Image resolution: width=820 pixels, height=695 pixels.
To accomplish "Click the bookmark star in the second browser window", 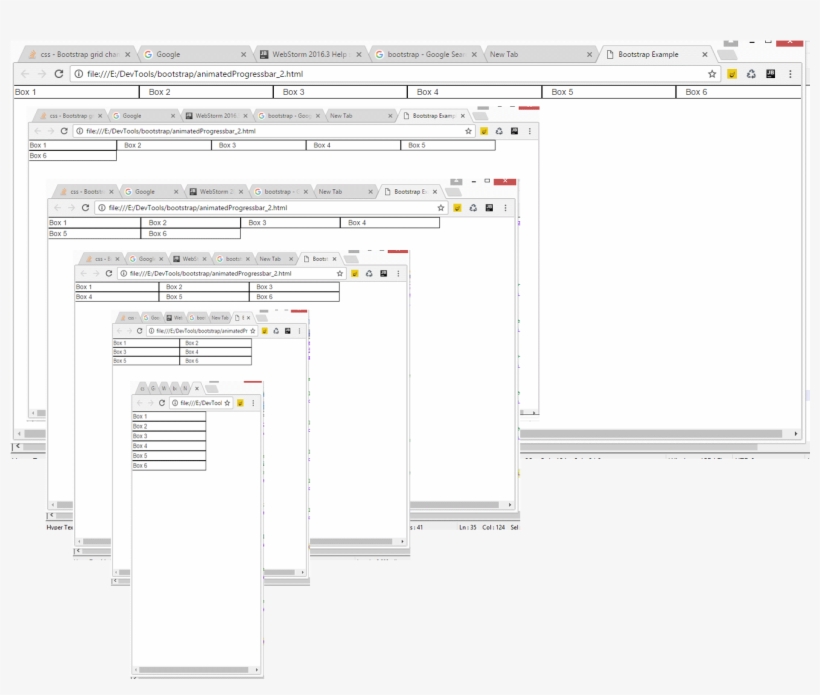I will click(x=466, y=131).
